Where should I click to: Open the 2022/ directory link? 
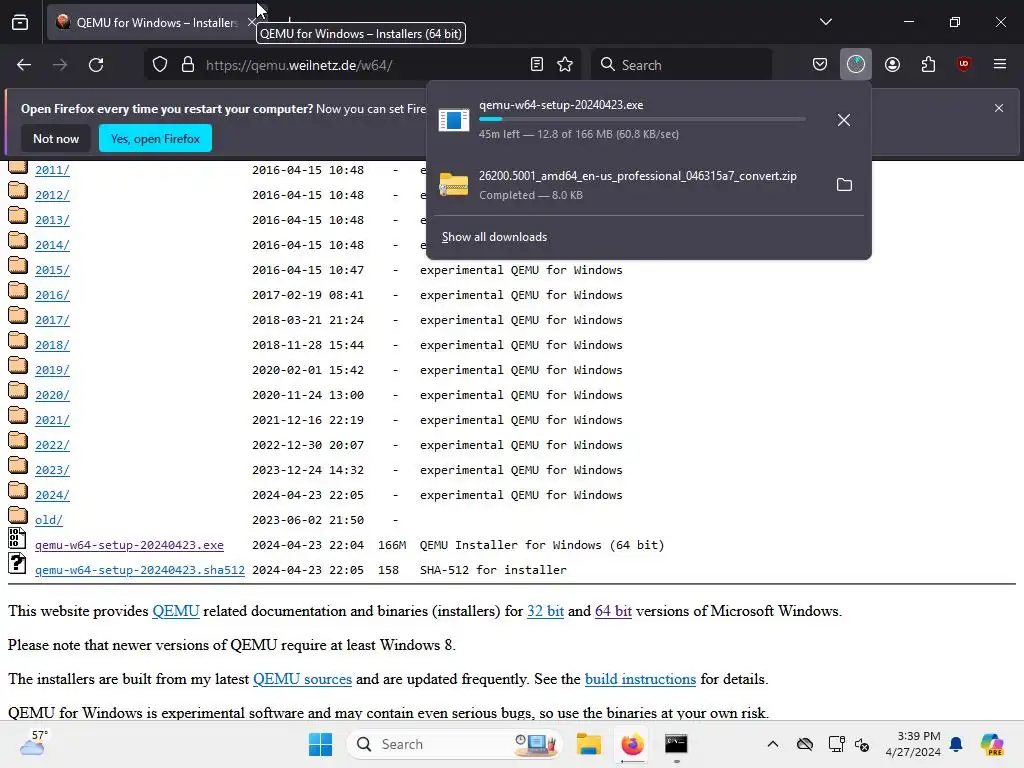[52, 445]
